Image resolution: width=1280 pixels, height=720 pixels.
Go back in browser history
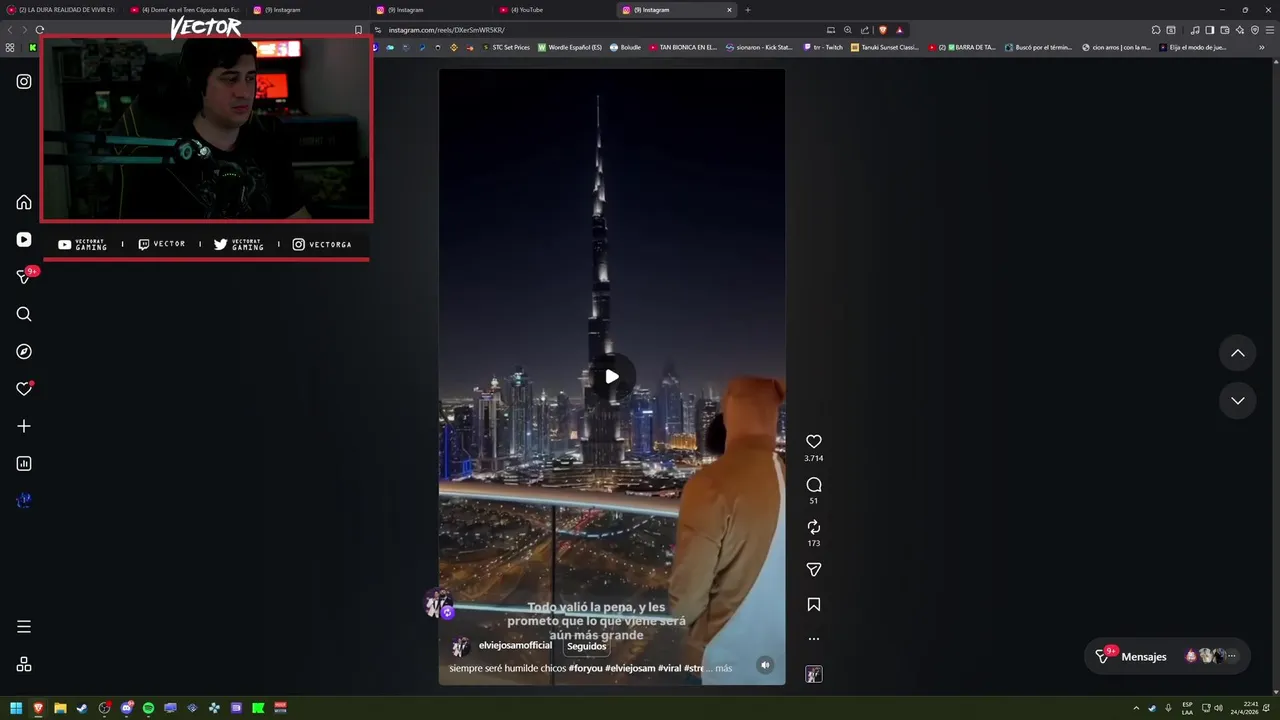10,30
